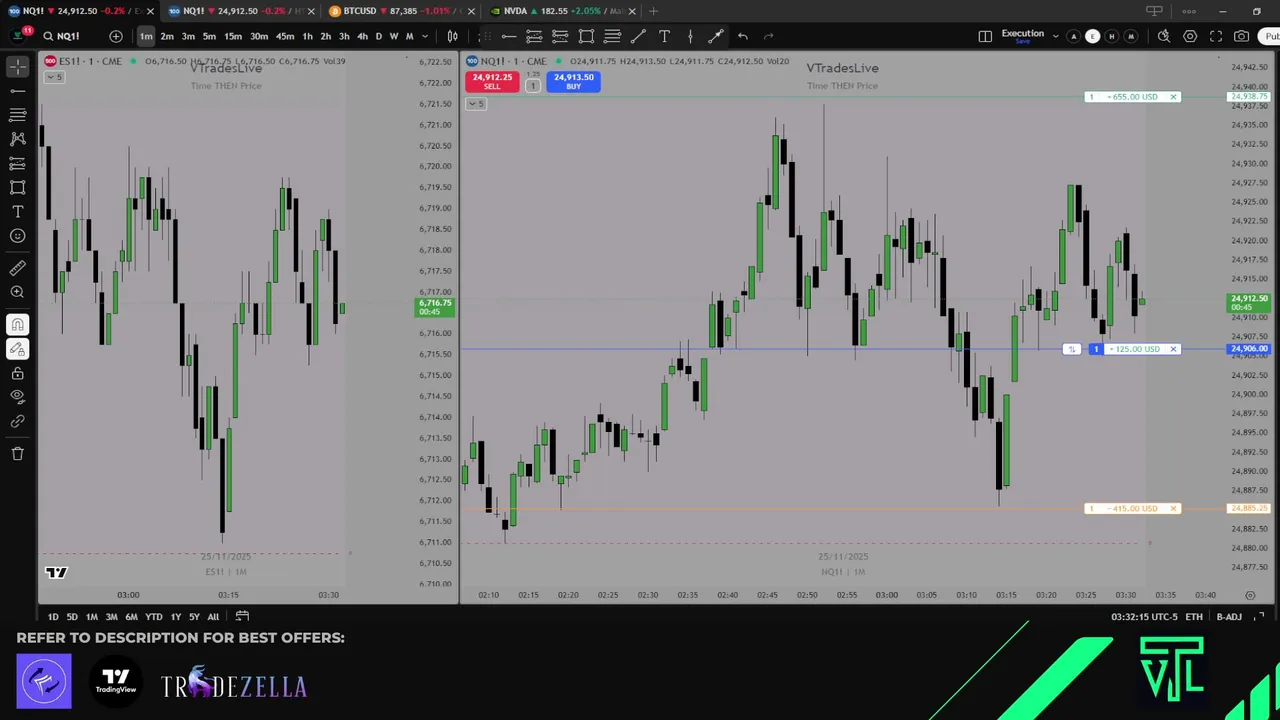Screen dimensions: 1280x720
Task: Select the trend line tool in left sidebar
Action: click(18, 91)
